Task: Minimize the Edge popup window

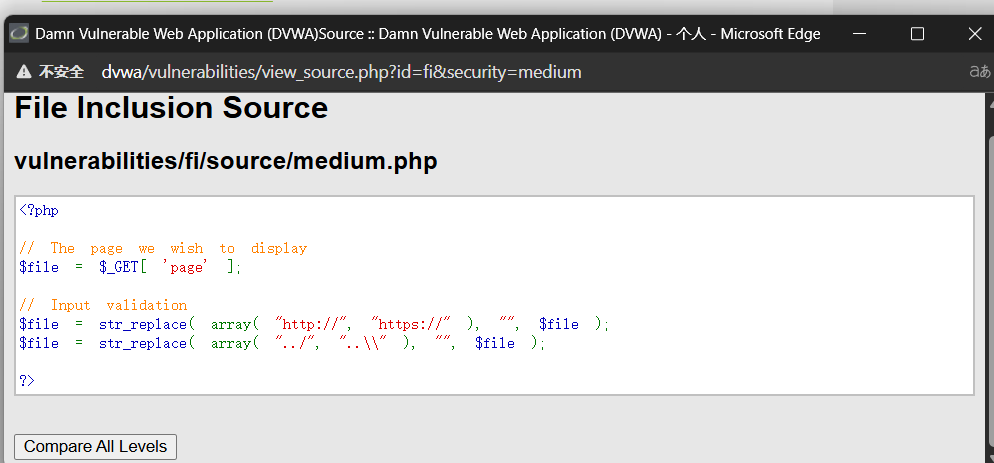Action: tap(860, 34)
